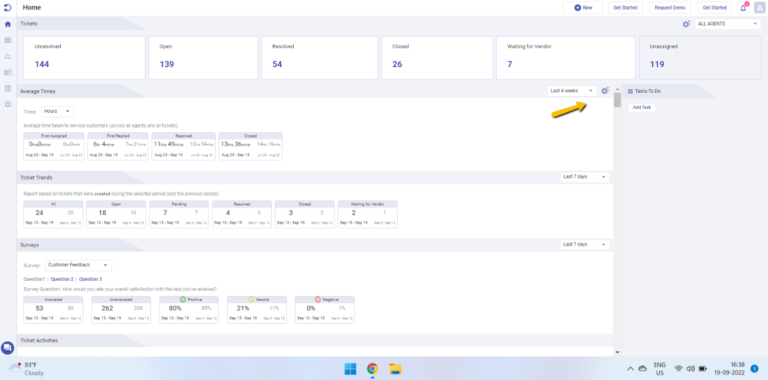Click the scrollbar up arrow

click(617, 90)
